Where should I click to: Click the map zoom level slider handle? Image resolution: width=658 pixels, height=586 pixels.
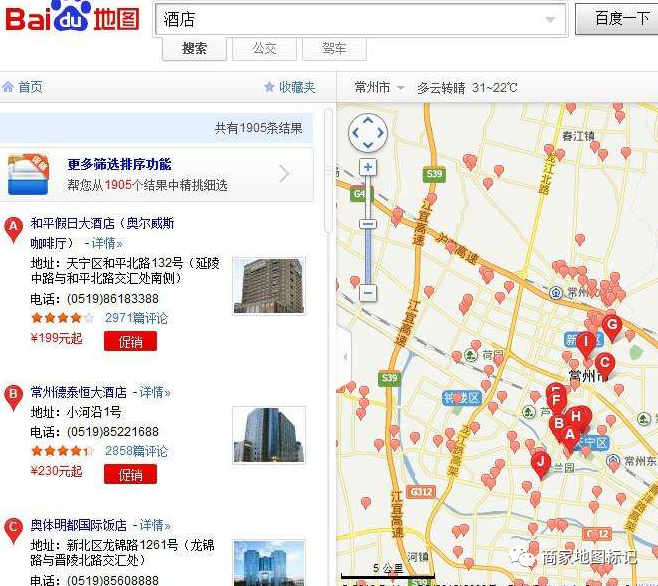coord(368,225)
